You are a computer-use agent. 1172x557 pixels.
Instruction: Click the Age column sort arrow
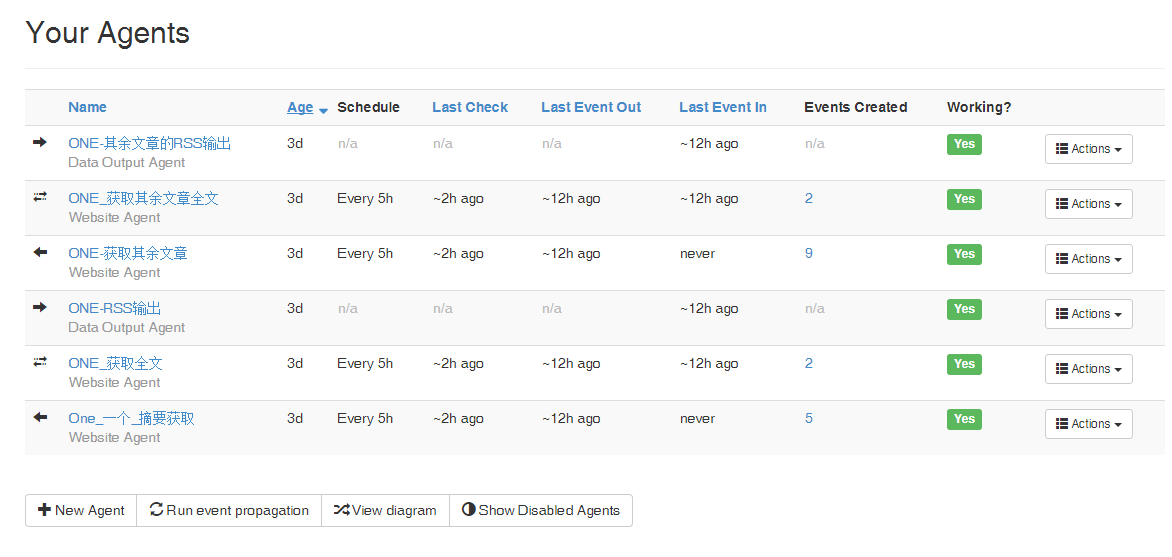(323, 109)
